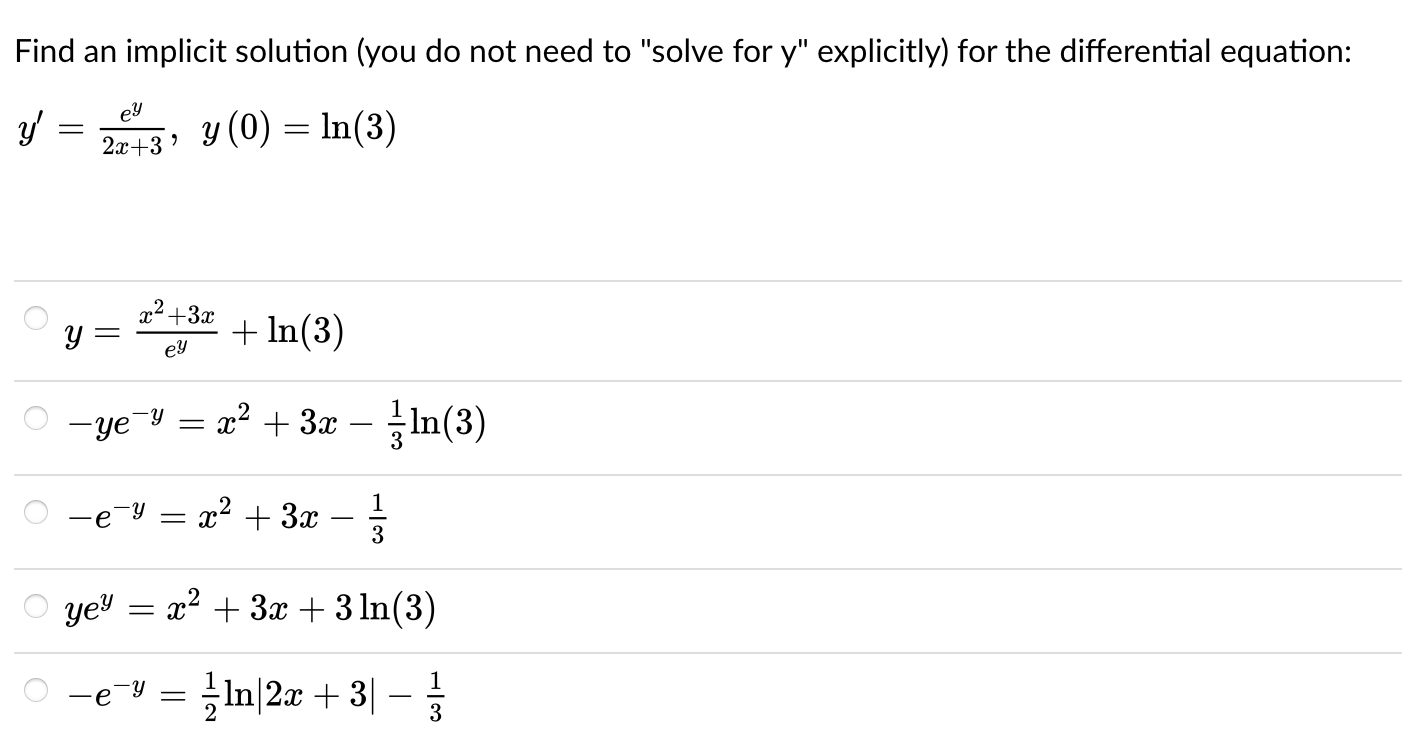1408x750 pixels.
Task: Click the question prompt text
Action: tap(680, 49)
